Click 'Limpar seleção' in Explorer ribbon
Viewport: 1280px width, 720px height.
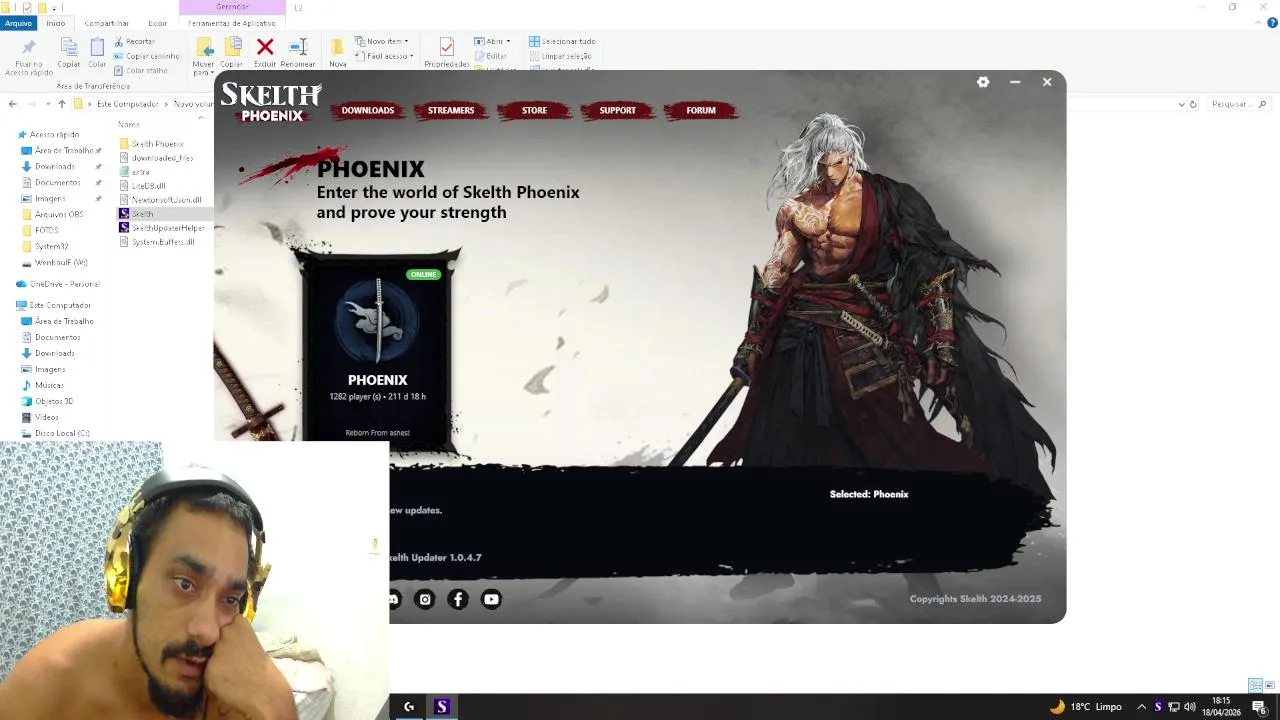(x=560, y=56)
